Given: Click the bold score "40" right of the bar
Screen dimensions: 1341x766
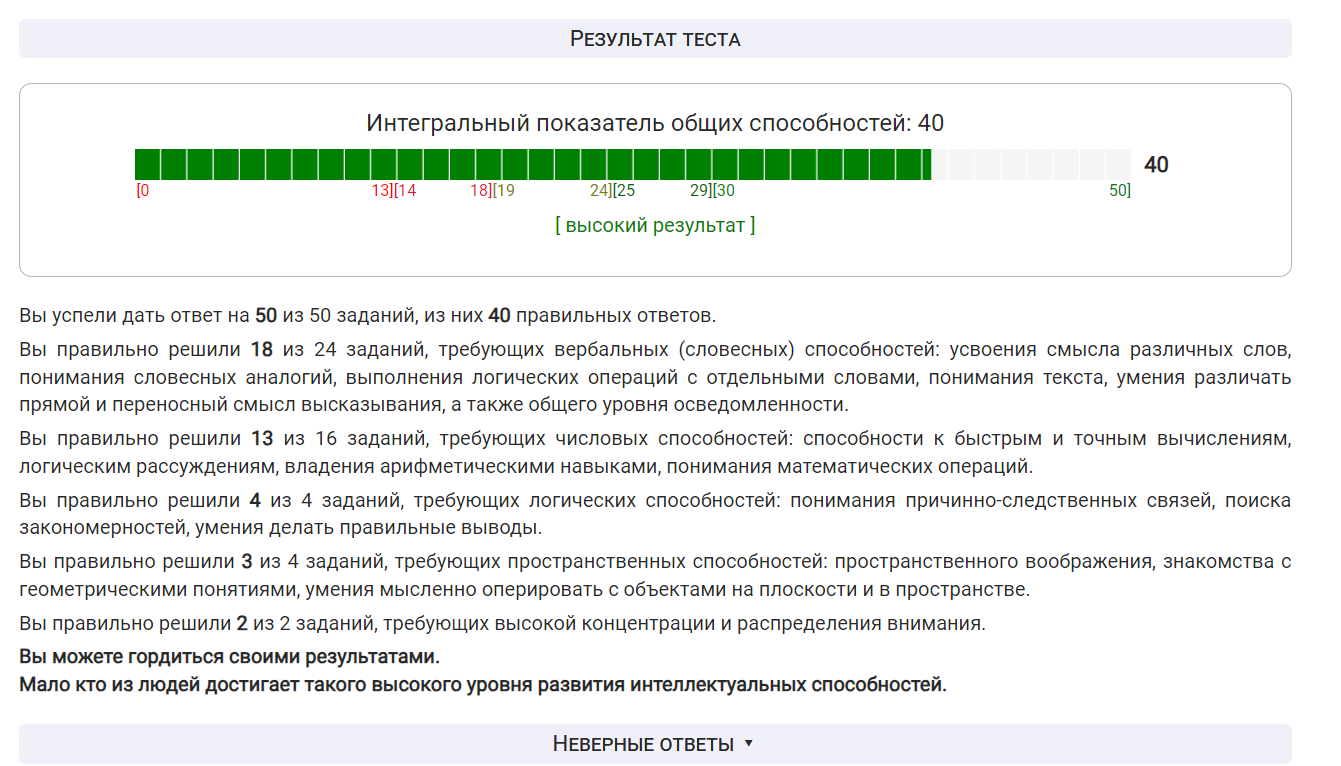Looking at the screenshot, I should coord(1156,165).
